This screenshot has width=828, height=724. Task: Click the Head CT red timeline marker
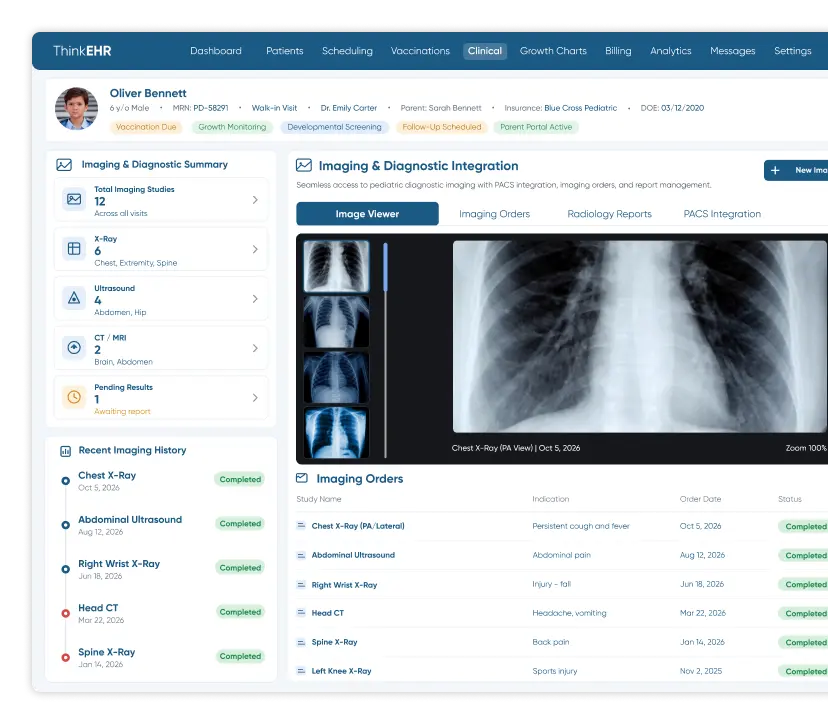(x=65, y=613)
